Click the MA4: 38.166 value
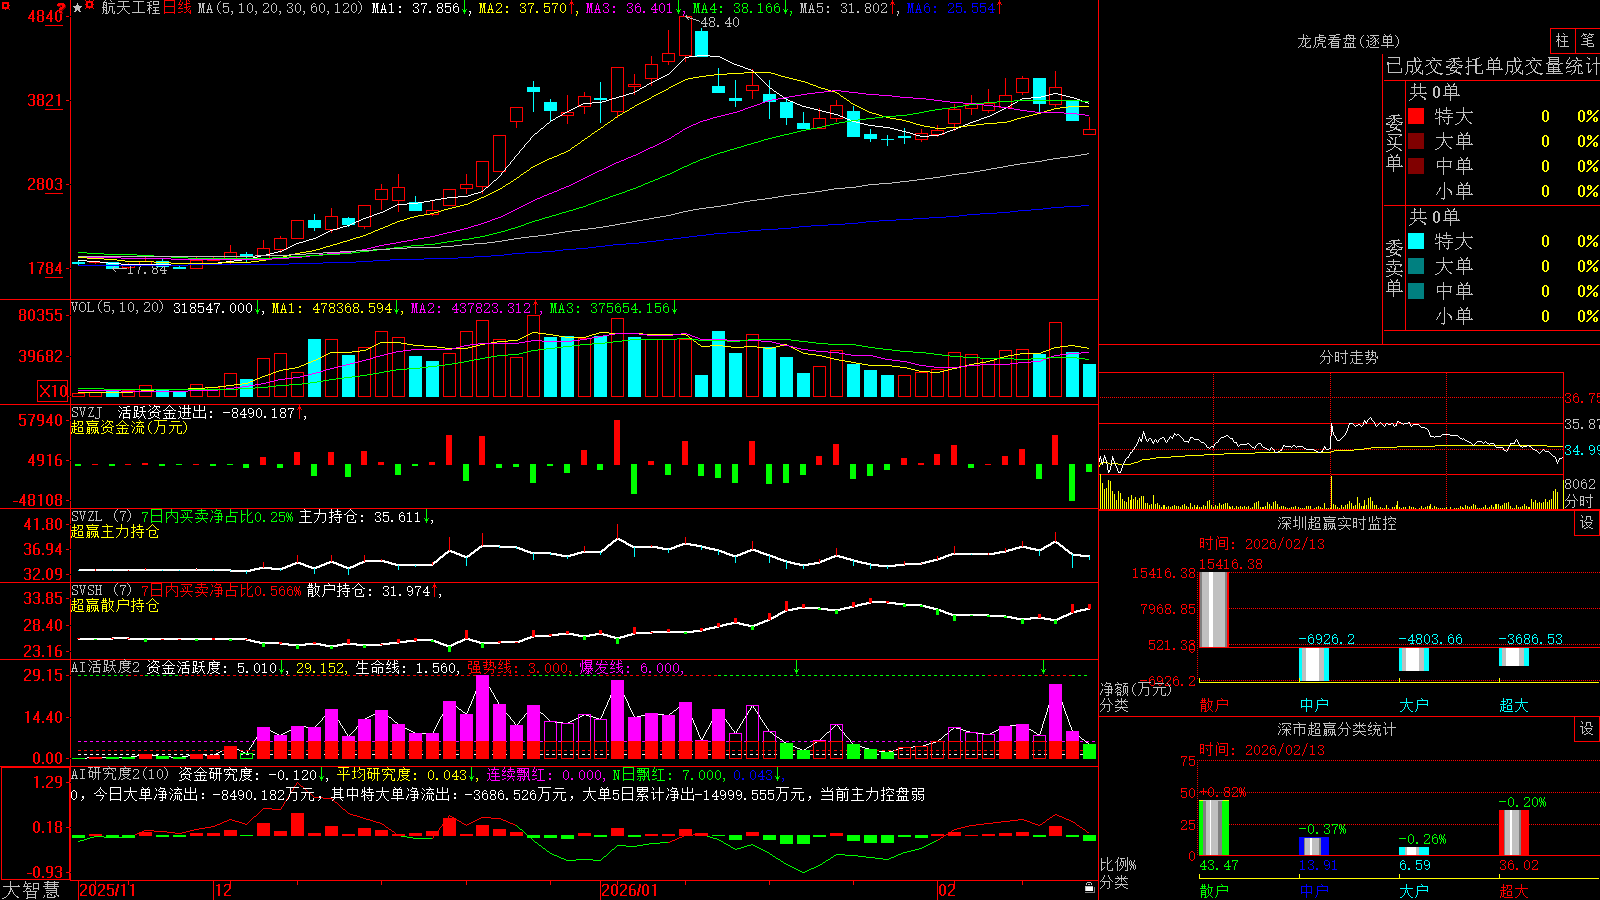The height and width of the screenshot is (900, 1600). pyautogui.click(x=737, y=8)
